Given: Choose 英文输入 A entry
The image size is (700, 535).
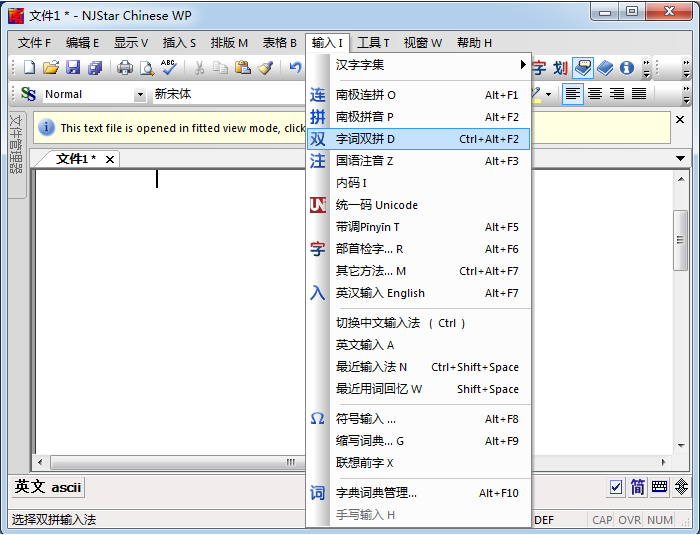Looking at the screenshot, I should tap(418, 345).
